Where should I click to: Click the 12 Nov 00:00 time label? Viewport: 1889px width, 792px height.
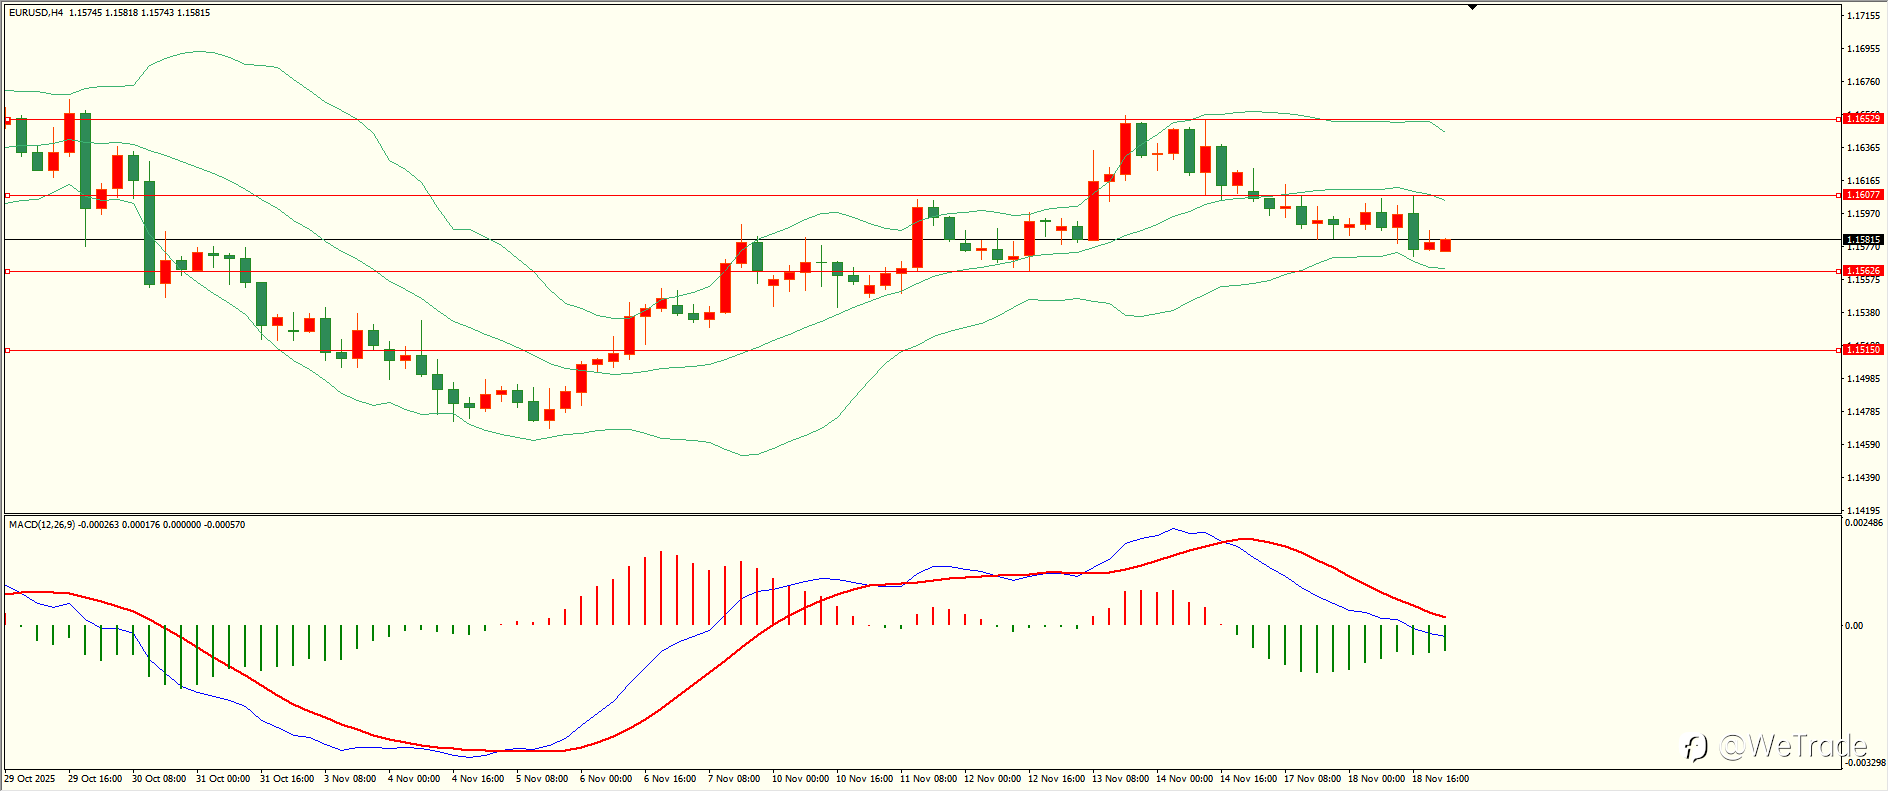(x=992, y=779)
